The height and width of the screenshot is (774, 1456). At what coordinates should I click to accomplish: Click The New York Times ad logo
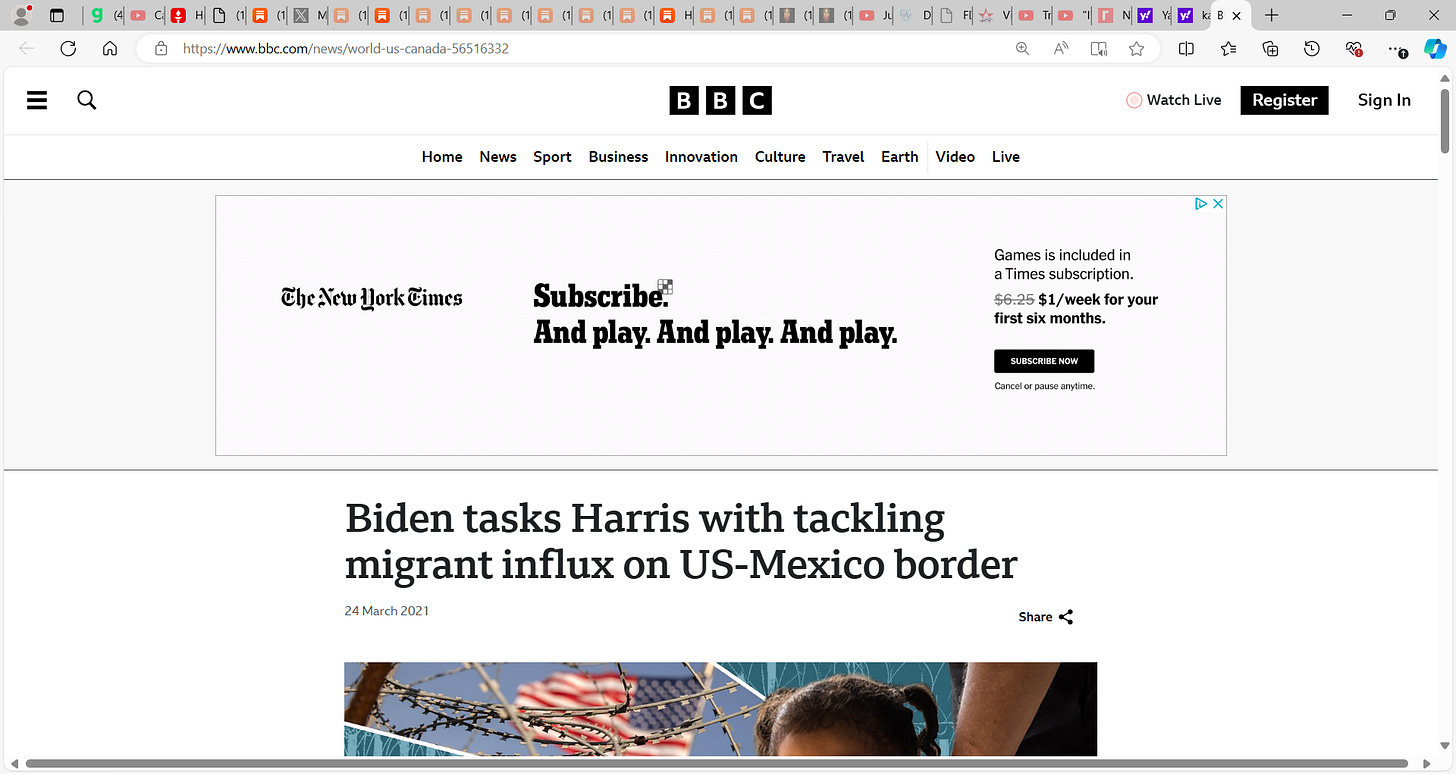[372, 298]
